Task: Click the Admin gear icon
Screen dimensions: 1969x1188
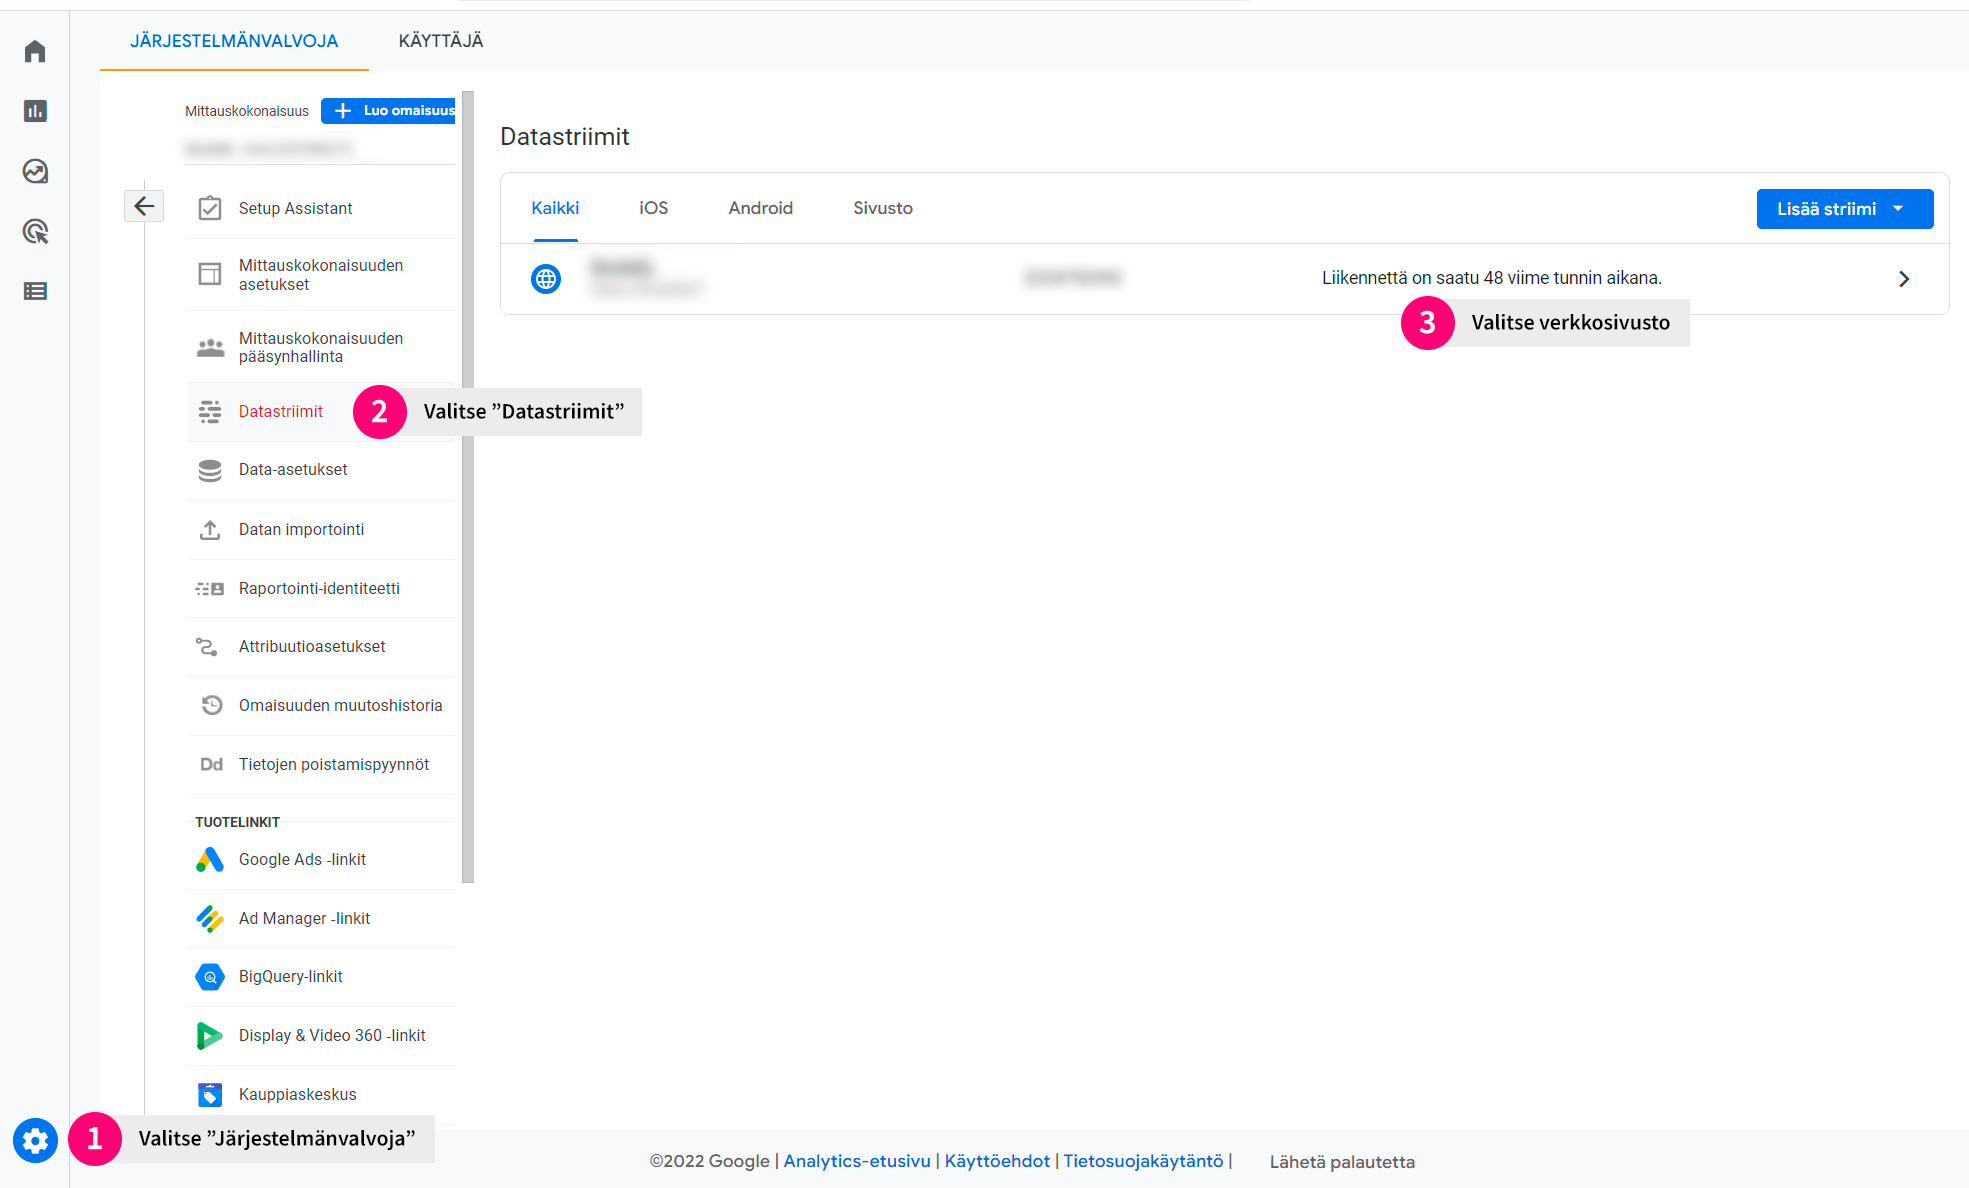Action: tap(35, 1140)
